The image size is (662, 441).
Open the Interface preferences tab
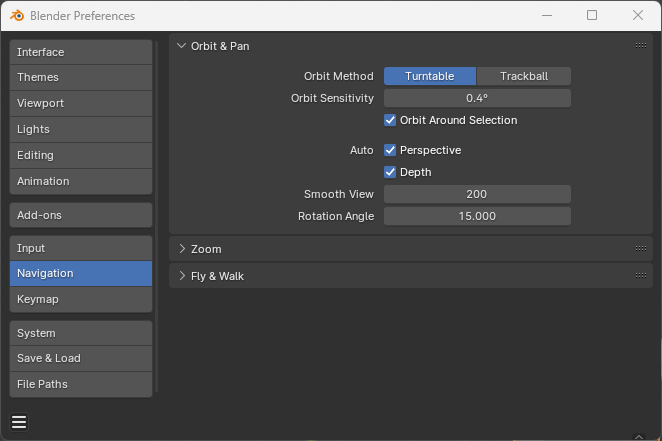(81, 52)
